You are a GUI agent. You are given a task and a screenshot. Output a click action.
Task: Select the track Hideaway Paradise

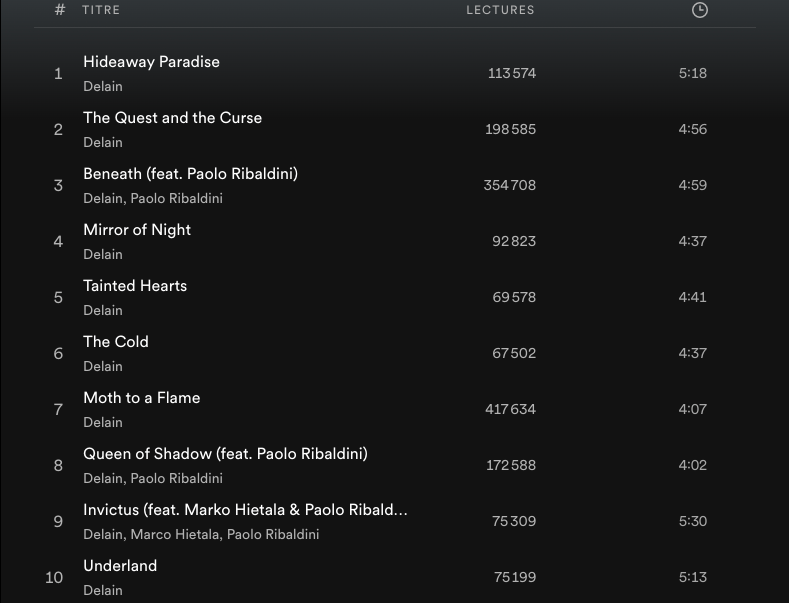point(151,62)
